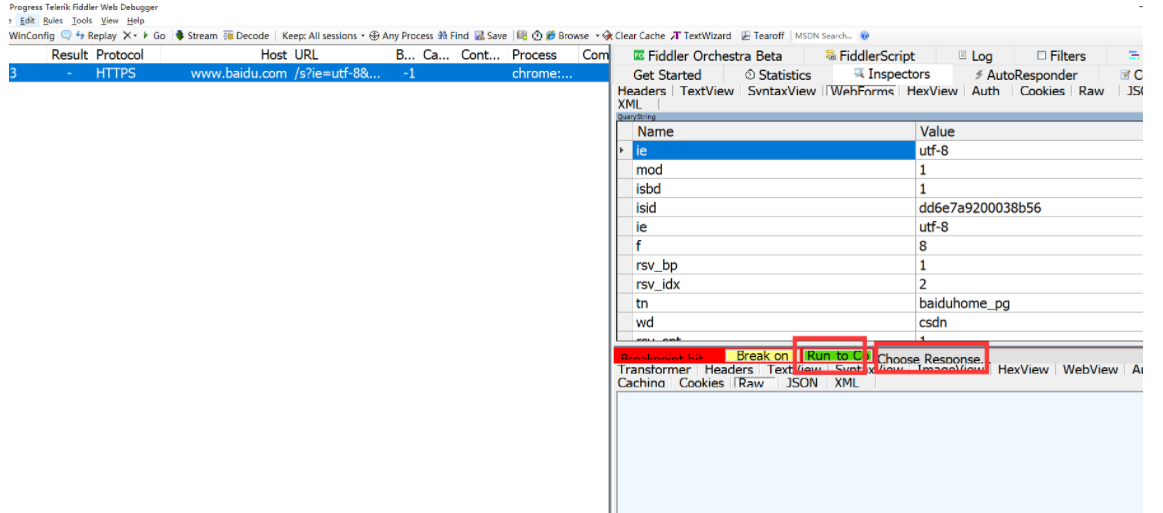Click the Process column header
The width and height of the screenshot is (1163, 513).
pyautogui.click(x=534, y=55)
